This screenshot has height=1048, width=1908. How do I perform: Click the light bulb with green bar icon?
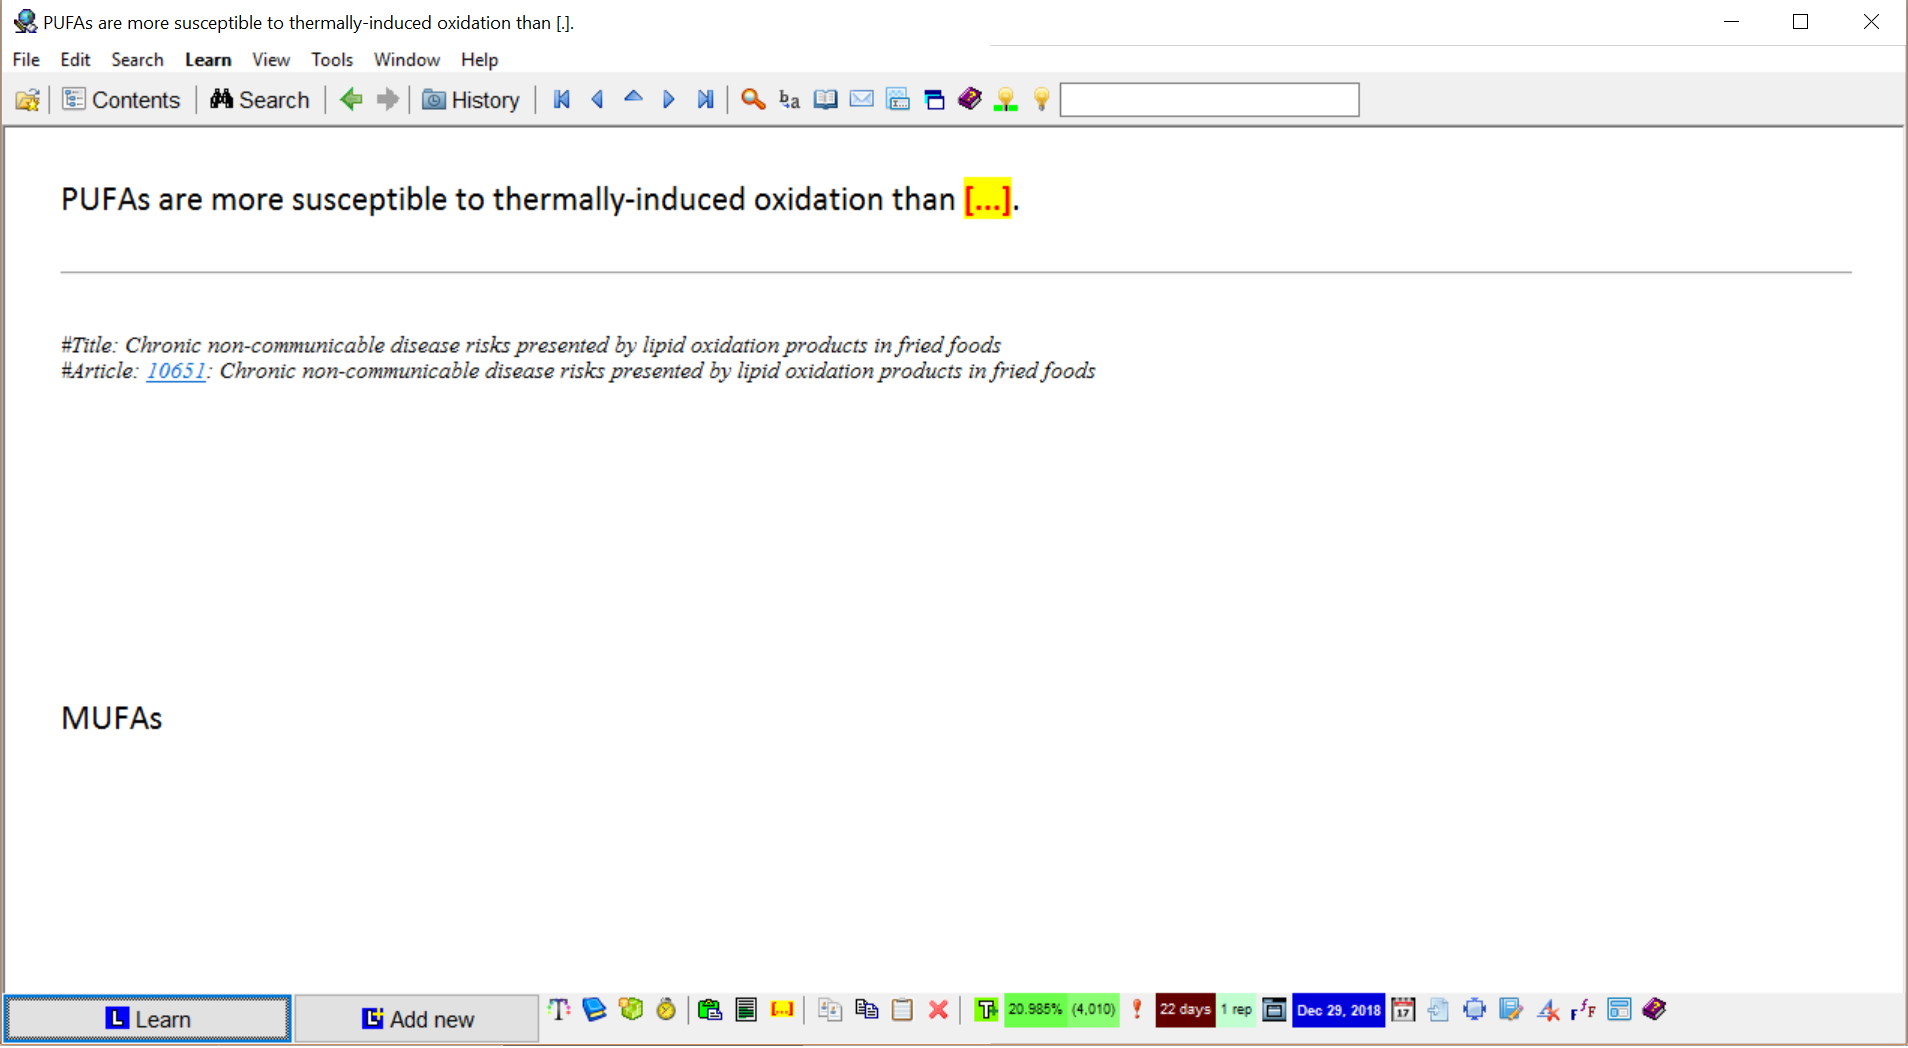(1006, 100)
